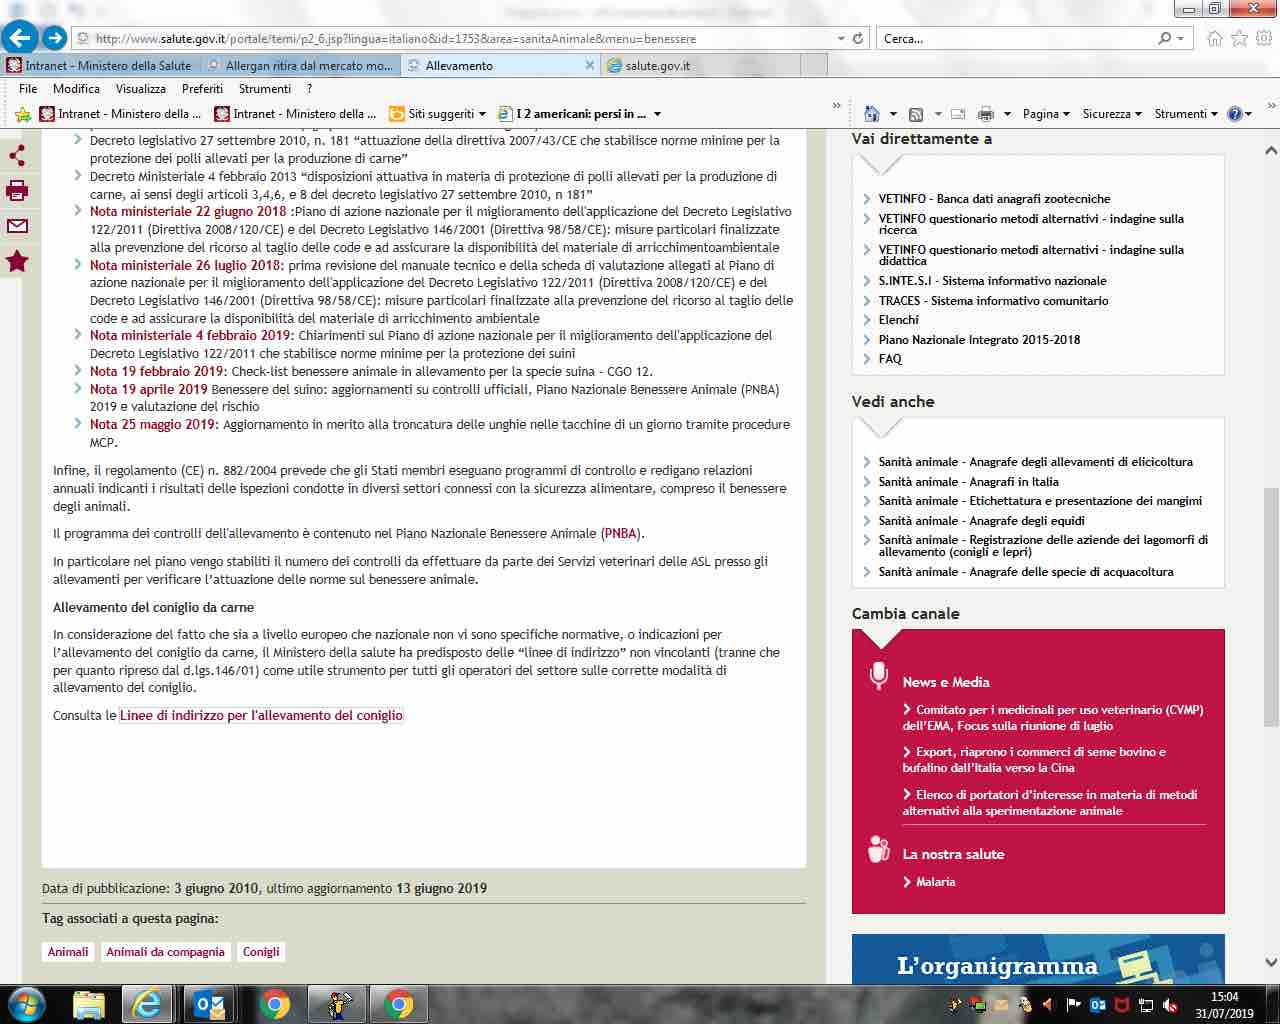Click the red star icon on page sidebar
This screenshot has width=1280, height=1024.
(x=17, y=262)
